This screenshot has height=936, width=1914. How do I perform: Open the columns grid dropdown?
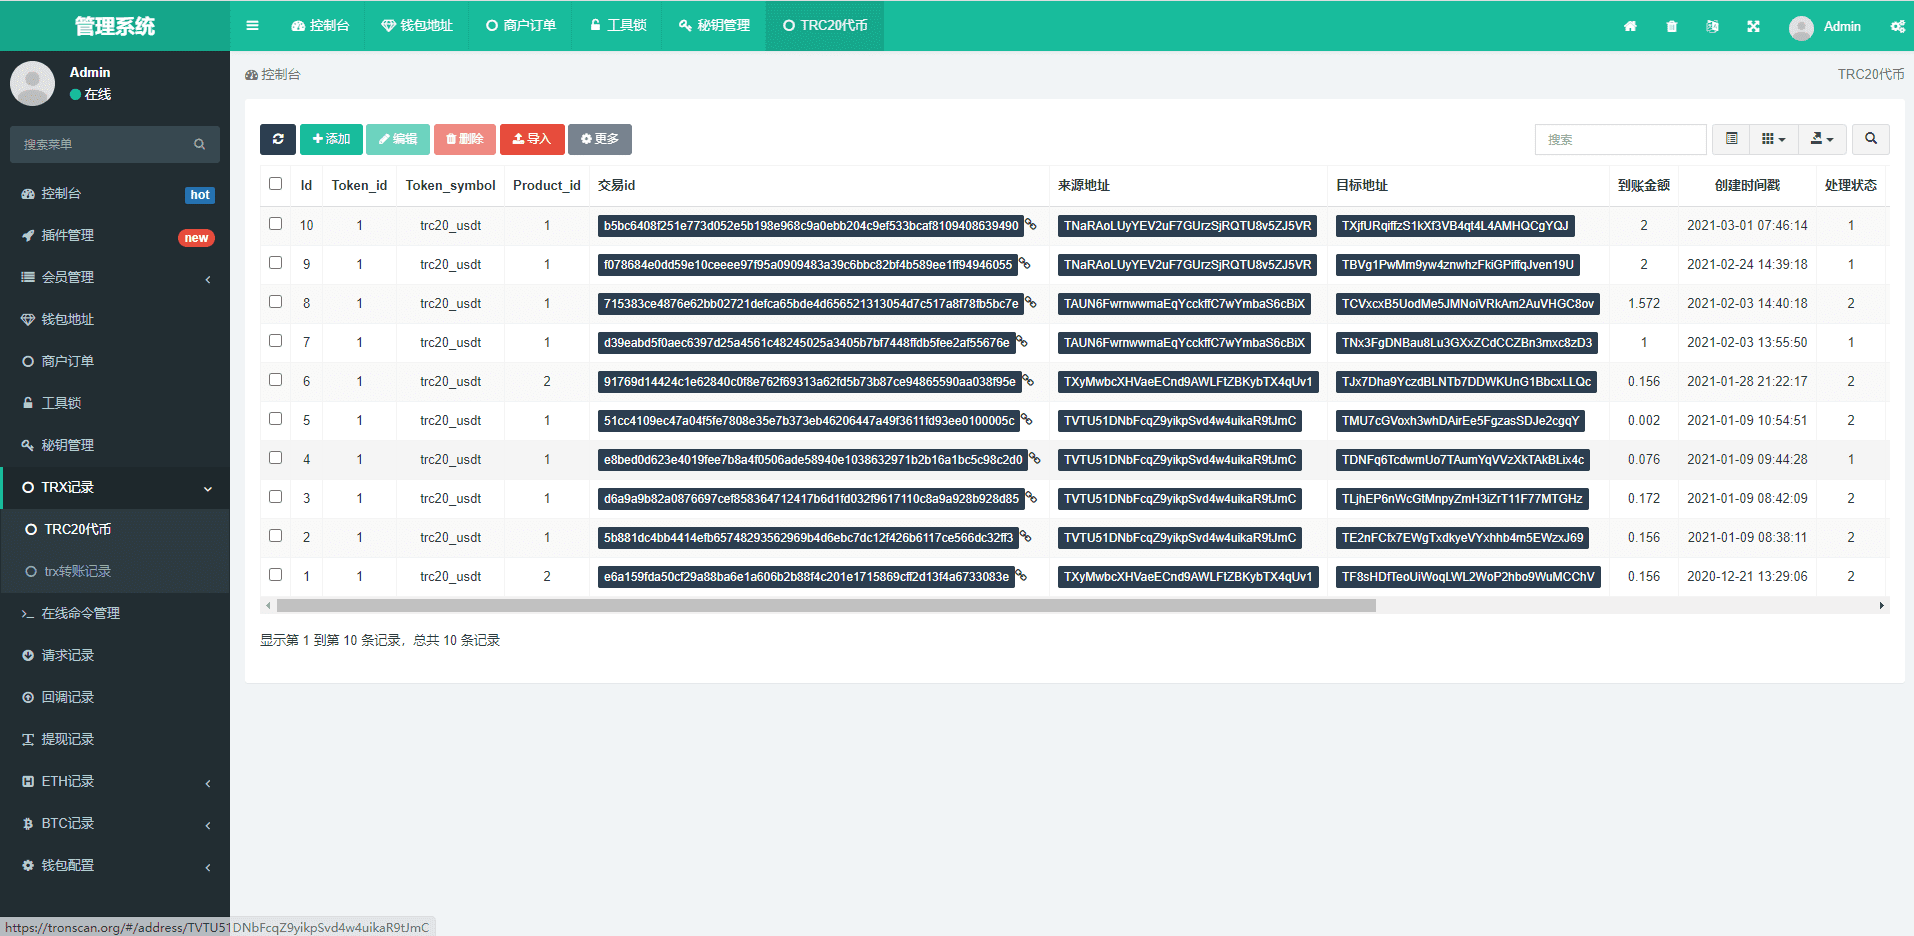(x=1773, y=139)
